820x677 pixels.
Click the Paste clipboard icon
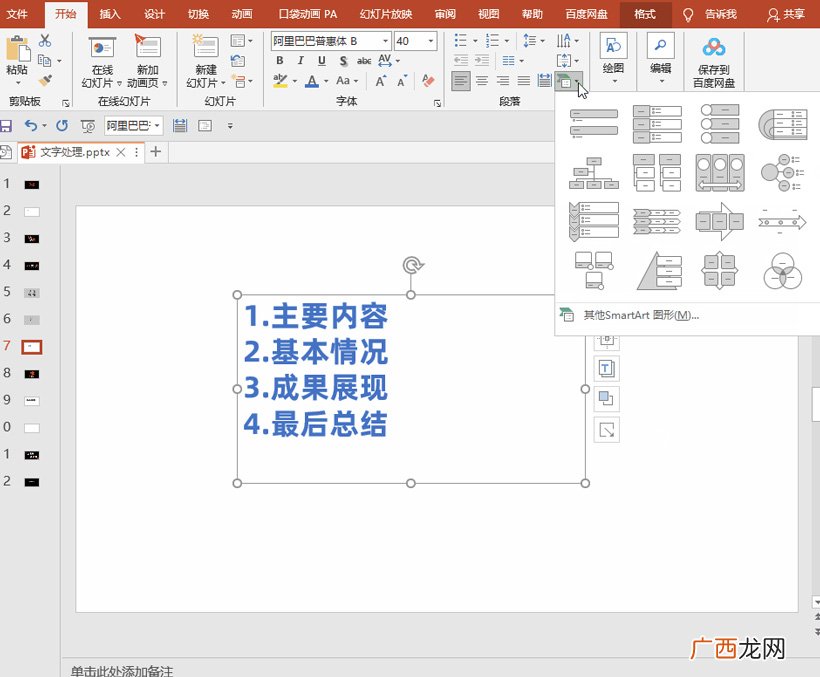tap(18, 50)
